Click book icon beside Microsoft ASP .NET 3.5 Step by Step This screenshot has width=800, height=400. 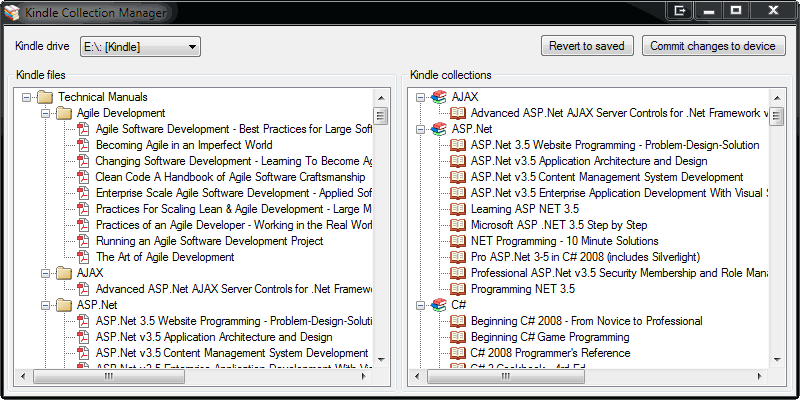click(x=458, y=225)
